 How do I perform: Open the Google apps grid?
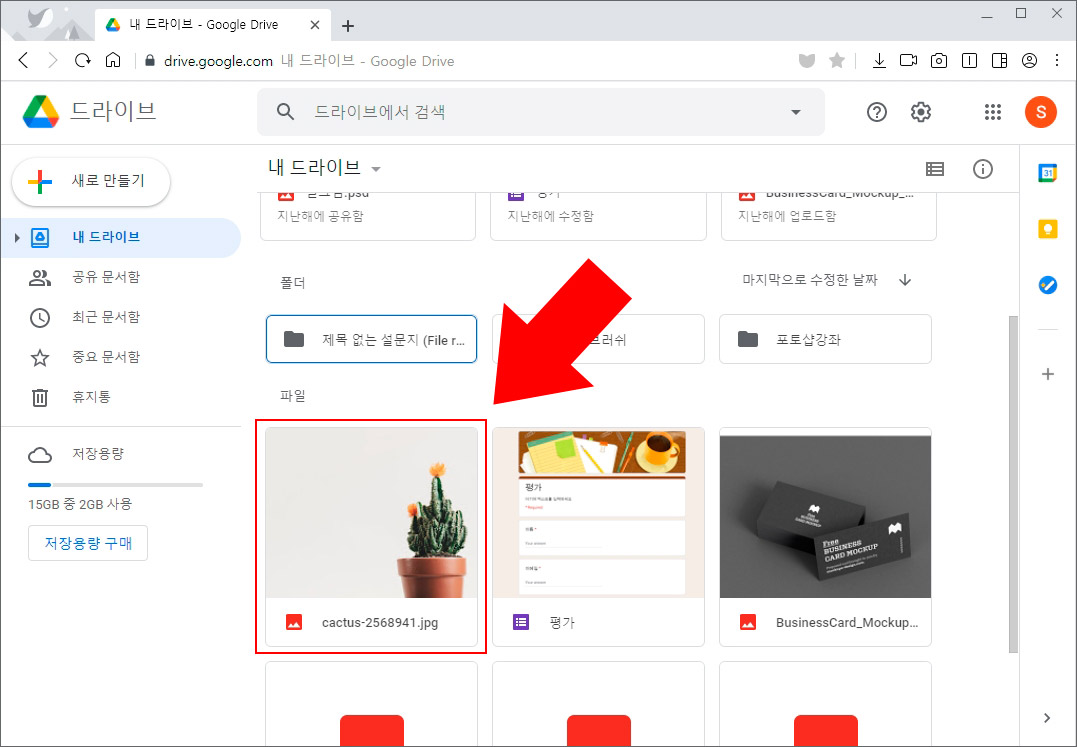click(993, 112)
